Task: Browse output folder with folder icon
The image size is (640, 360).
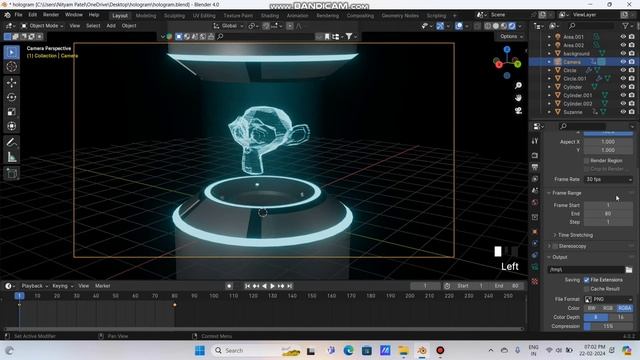Action: tap(629, 269)
